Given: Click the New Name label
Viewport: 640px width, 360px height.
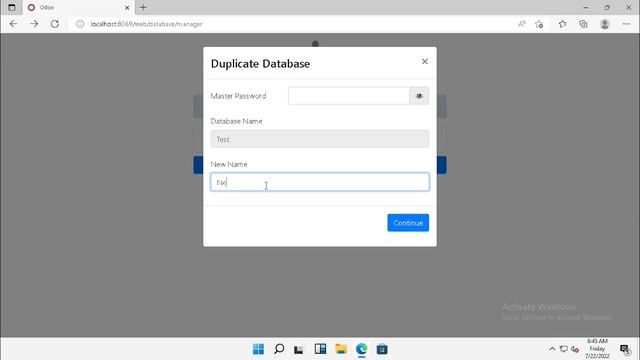Looking at the screenshot, I should [x=229, y=164].
